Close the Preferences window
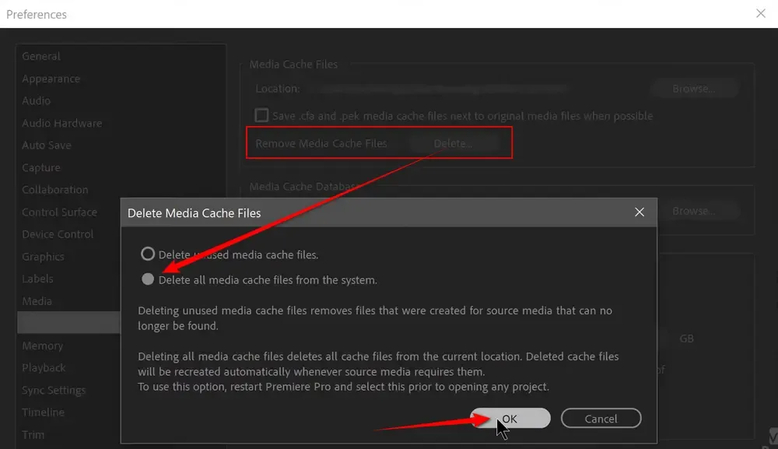Image resolution: width=778 pixels, height=449 pixels. 760,13
